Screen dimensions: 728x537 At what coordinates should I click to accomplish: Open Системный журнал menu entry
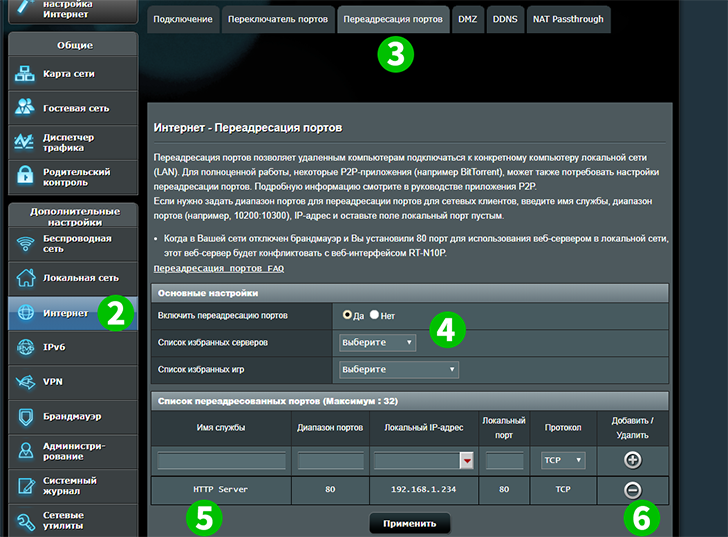click(73, 486)
